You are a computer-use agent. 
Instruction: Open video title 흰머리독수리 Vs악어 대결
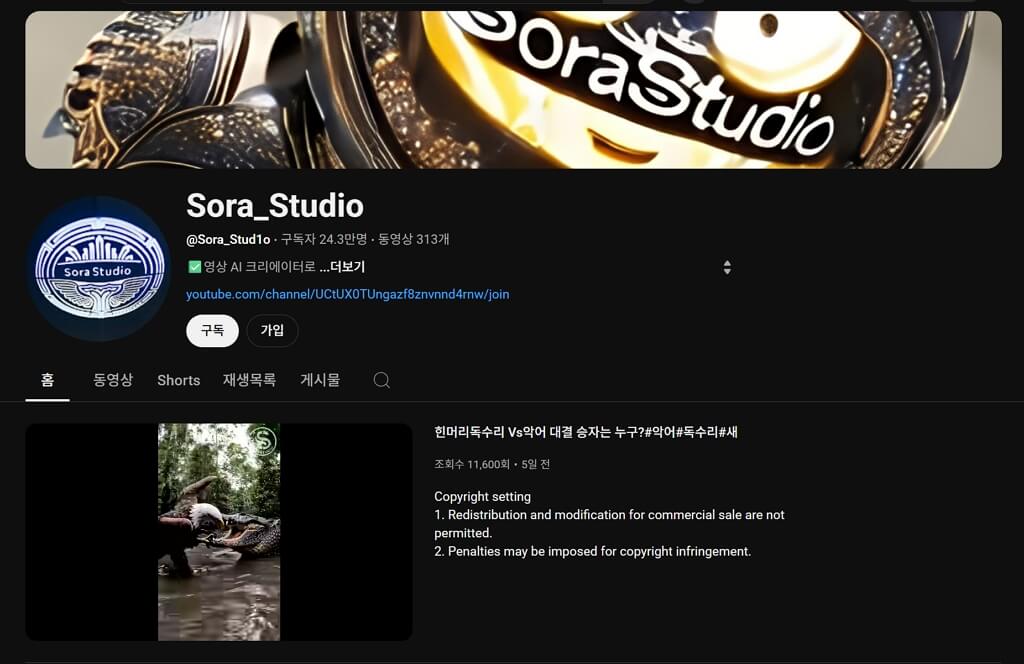point(586,432)
